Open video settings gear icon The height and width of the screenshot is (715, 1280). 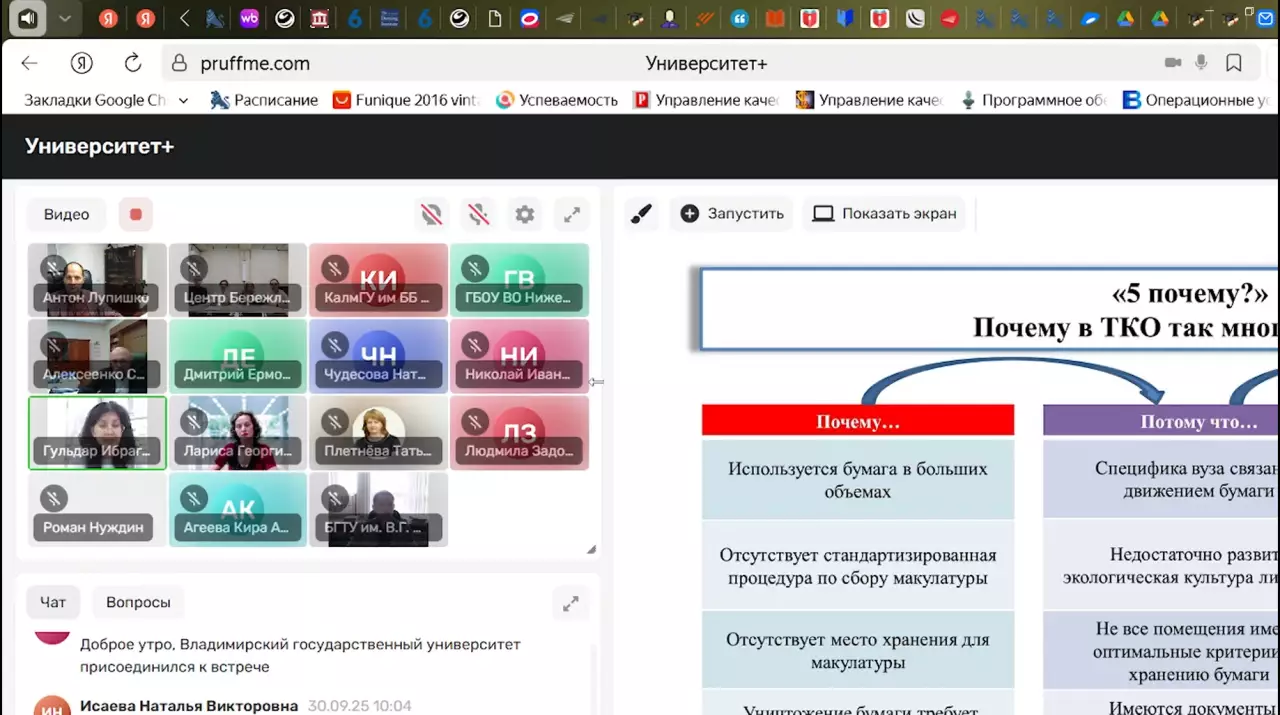pyautogui.click(x=525, y=214)
